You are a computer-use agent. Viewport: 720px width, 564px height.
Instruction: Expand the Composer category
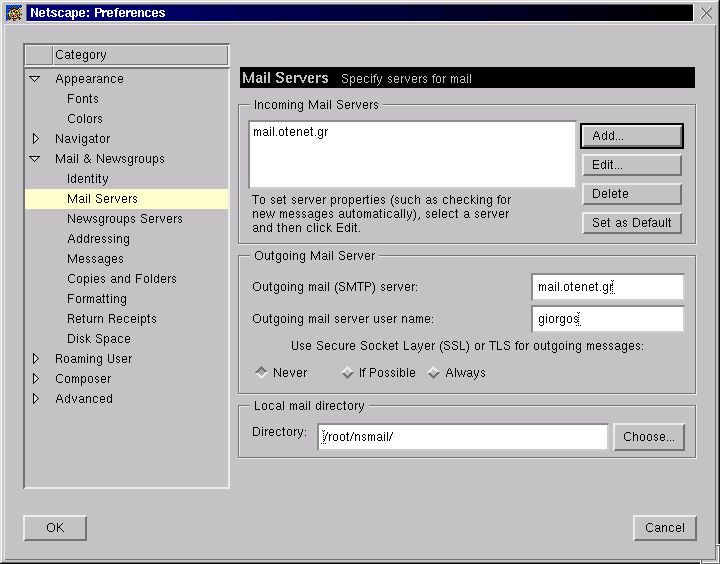(x=36, y=379)
